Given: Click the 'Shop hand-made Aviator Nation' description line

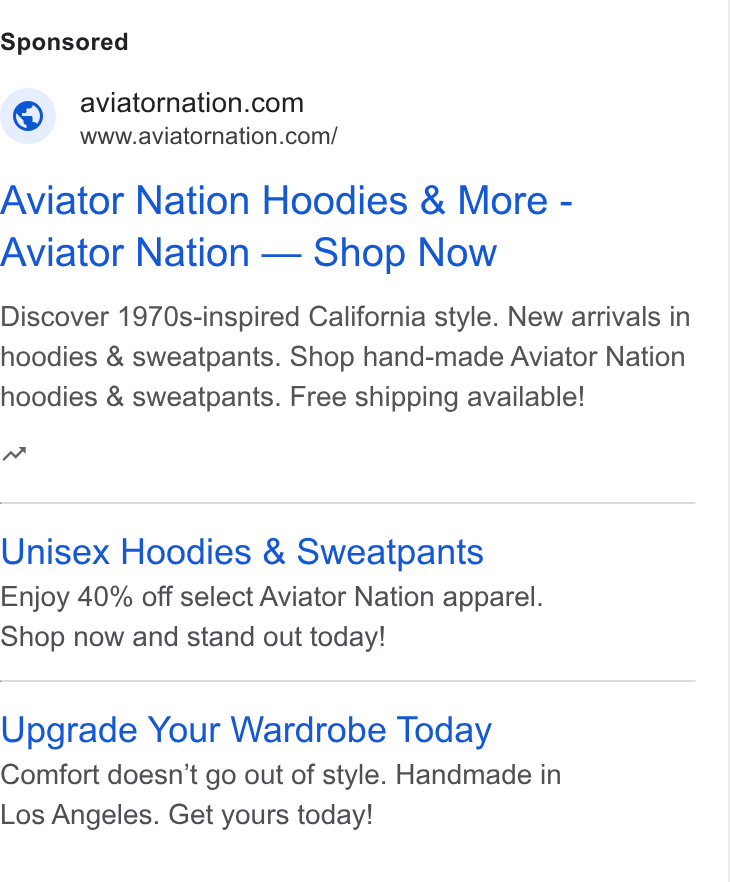Looking at the screenshot, I should coord(487,357).
